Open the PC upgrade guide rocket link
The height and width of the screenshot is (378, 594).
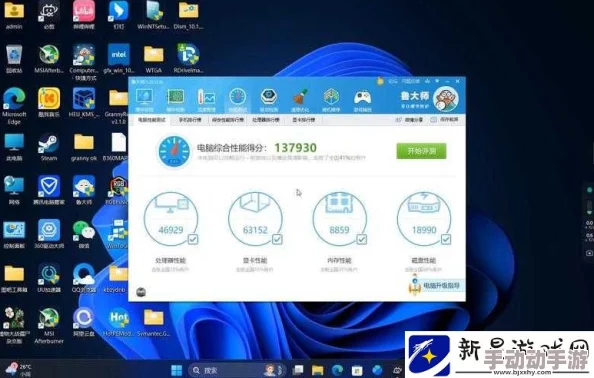[436, 286]
